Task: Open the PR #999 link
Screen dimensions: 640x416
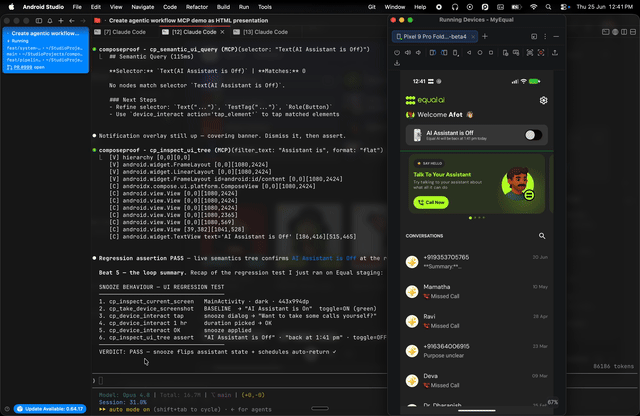Action: pos(23,67)
